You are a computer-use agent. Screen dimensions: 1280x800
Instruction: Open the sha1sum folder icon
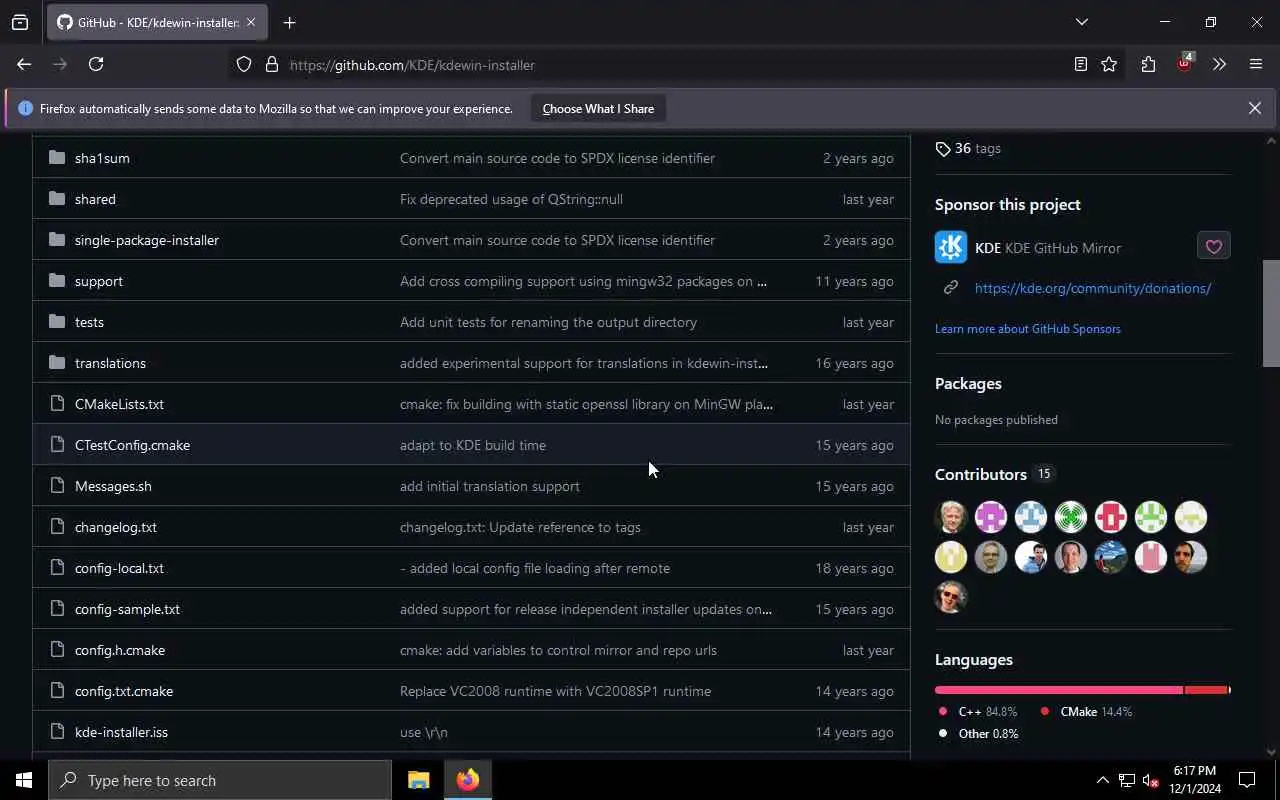[x=57, y=158]
